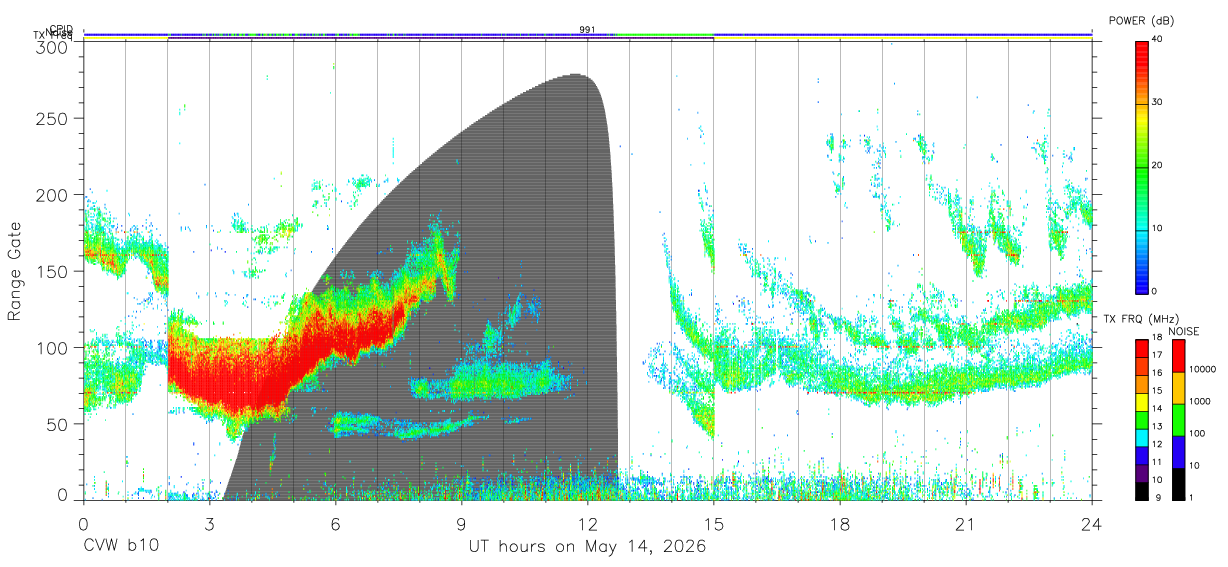Select the 20 label on power scale

coord(1158,166)
